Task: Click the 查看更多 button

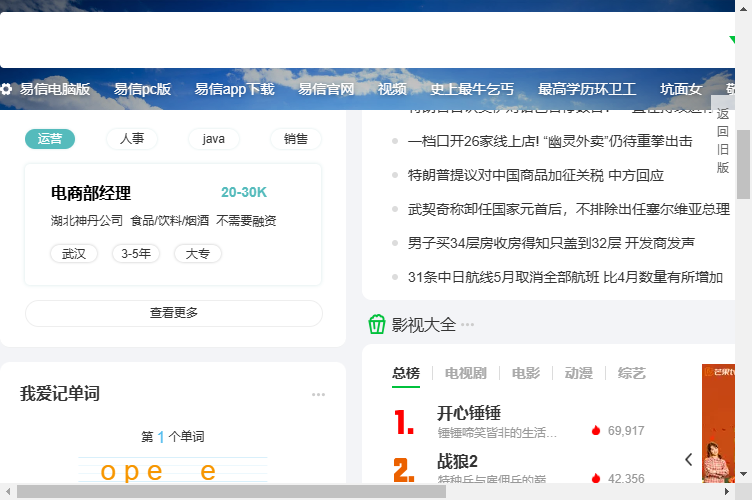Action: coord(174,313)
